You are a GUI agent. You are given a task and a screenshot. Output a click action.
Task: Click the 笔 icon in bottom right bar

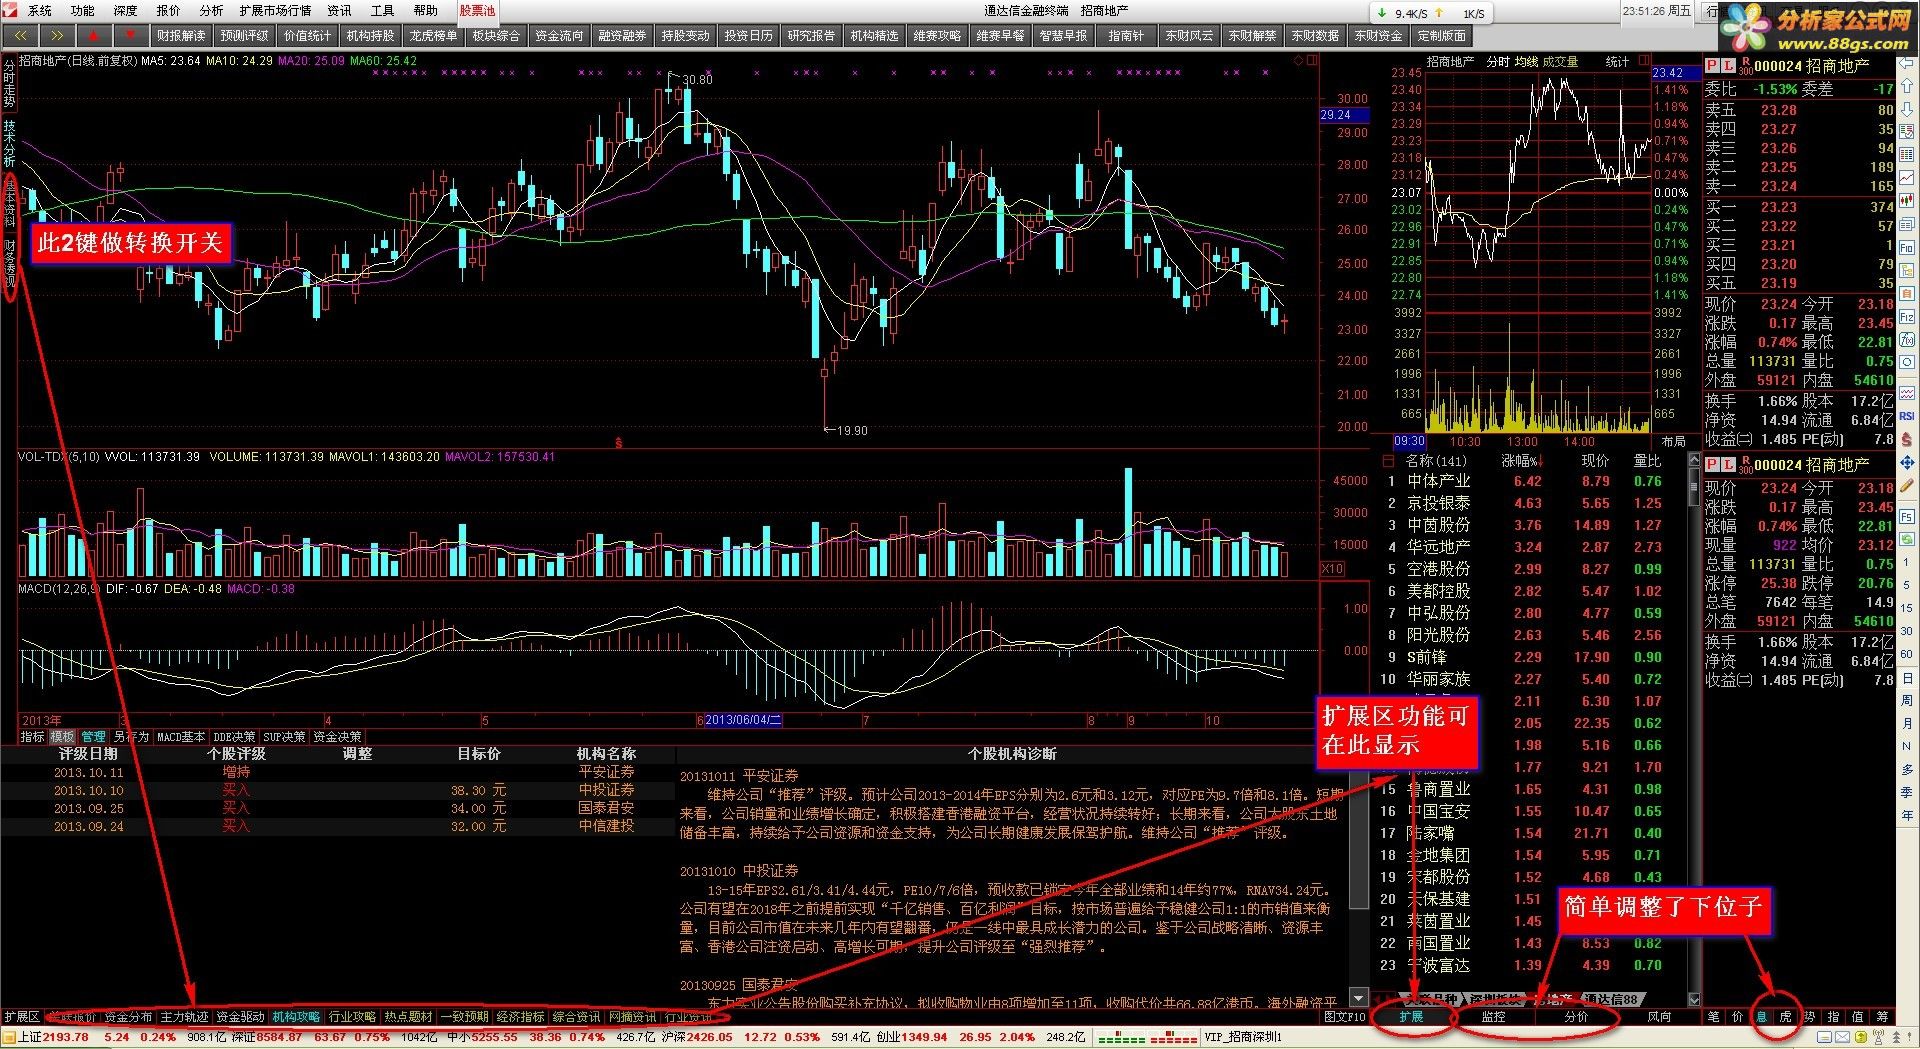click(x=1713, y=1016)
